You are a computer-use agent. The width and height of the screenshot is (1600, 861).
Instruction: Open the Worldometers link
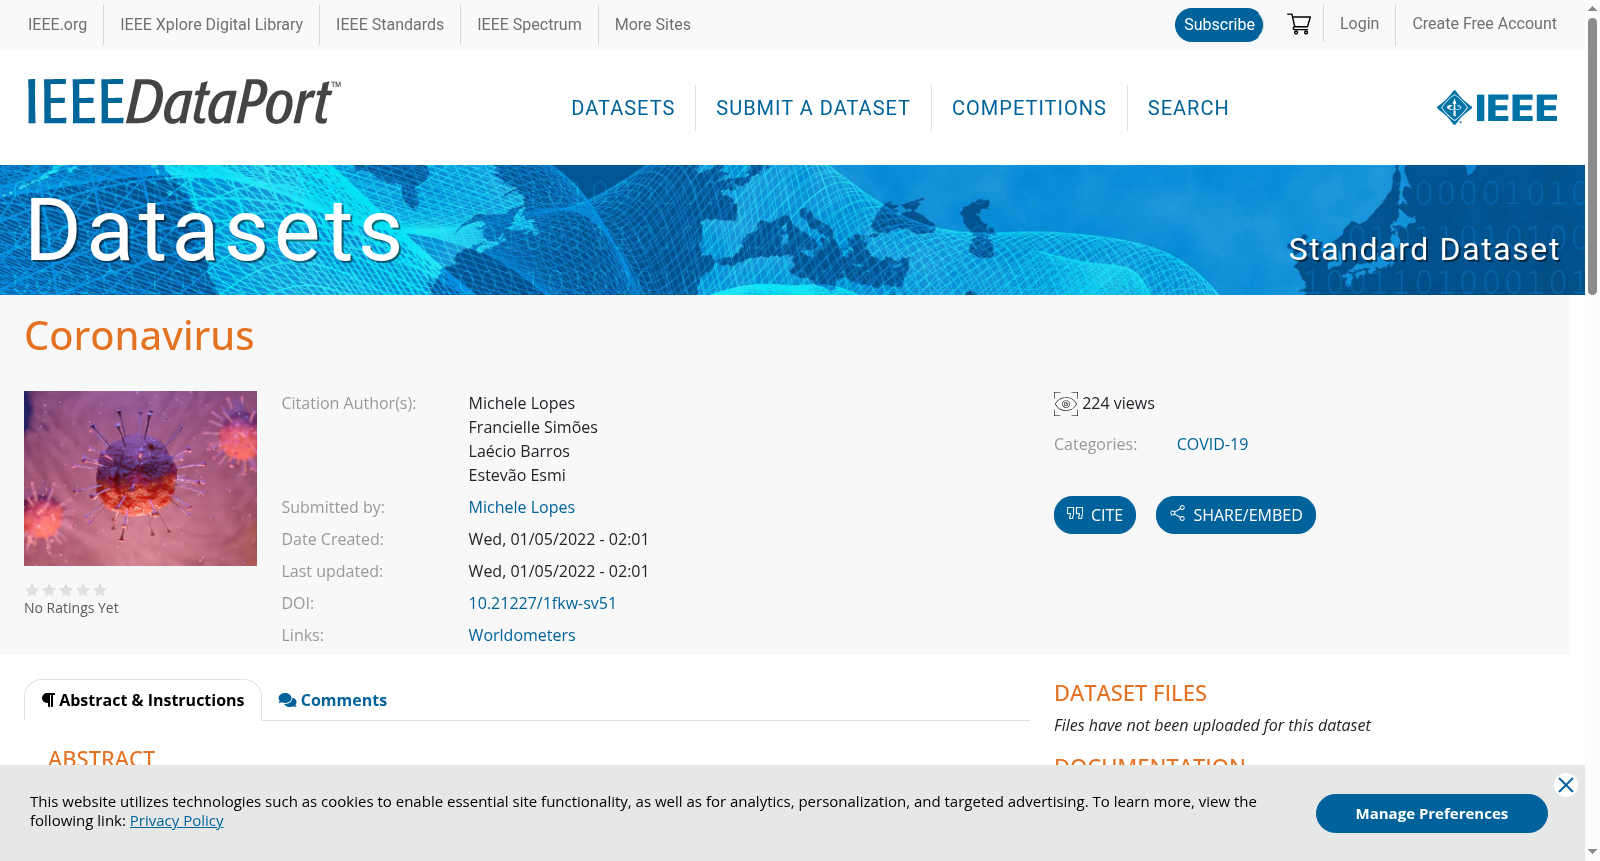coord(522,635)
